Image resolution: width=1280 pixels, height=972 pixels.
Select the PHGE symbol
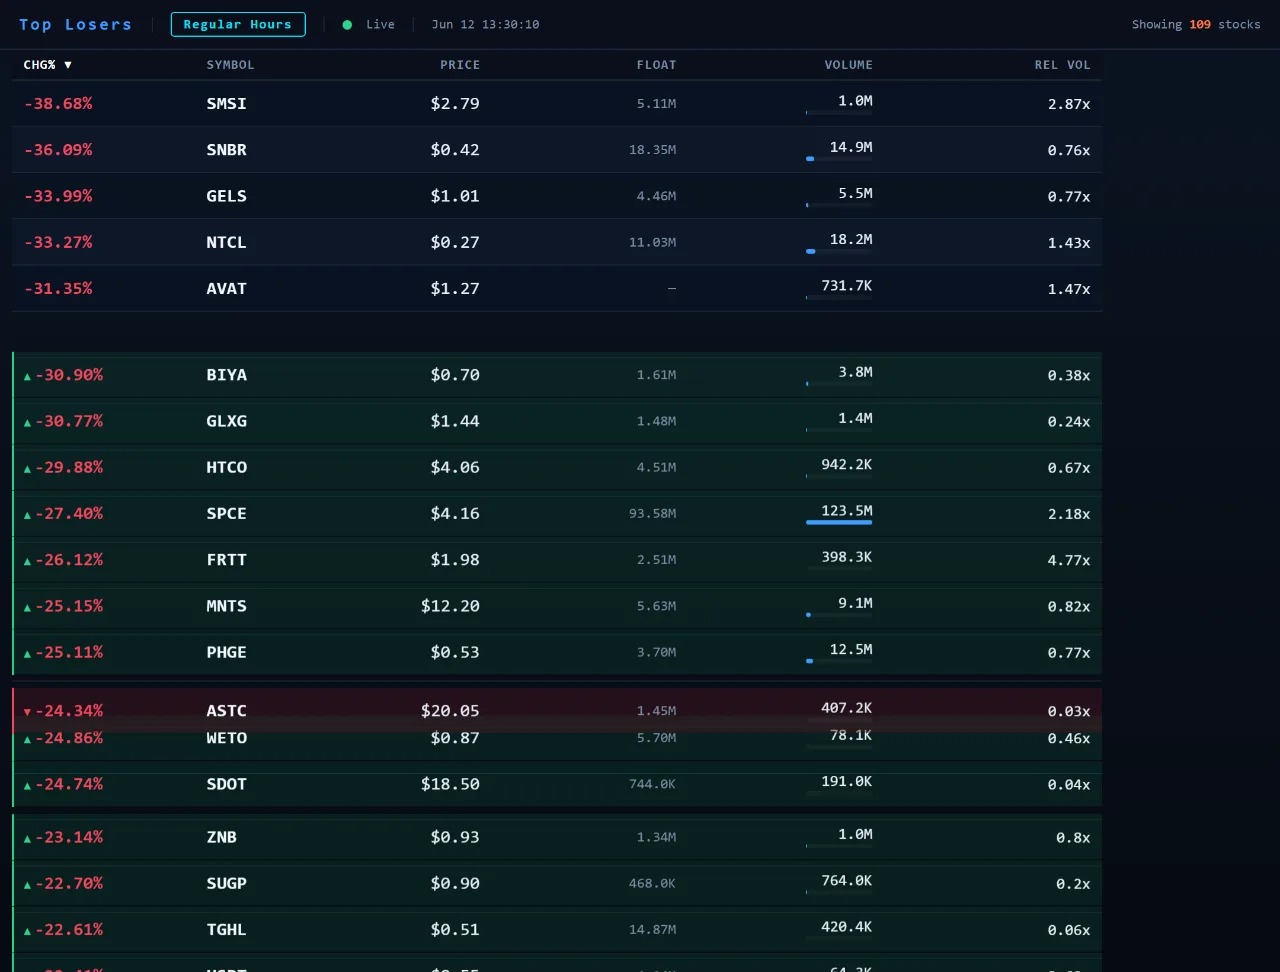226,652
